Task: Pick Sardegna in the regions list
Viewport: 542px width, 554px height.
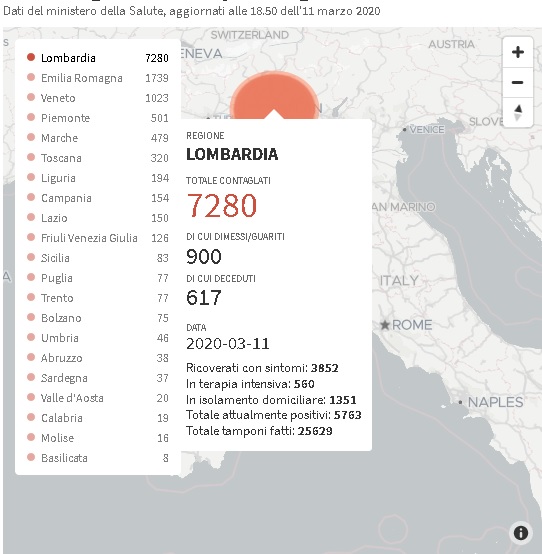Action: 98,378
